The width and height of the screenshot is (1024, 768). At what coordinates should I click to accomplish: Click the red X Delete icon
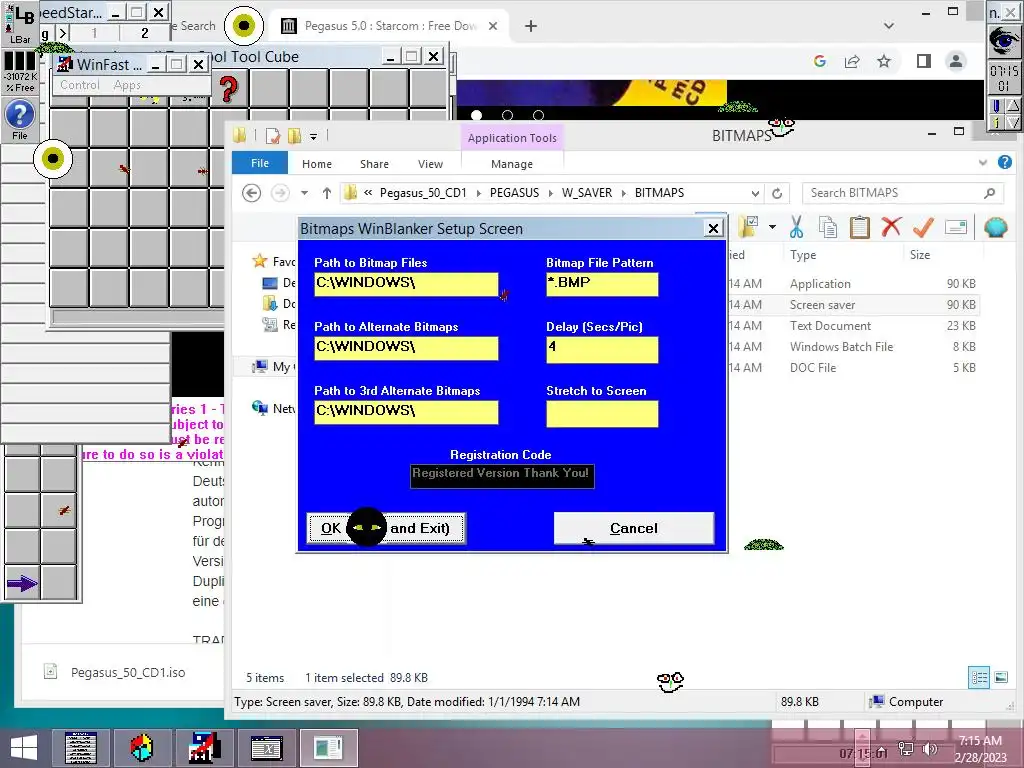click(891, 227)
